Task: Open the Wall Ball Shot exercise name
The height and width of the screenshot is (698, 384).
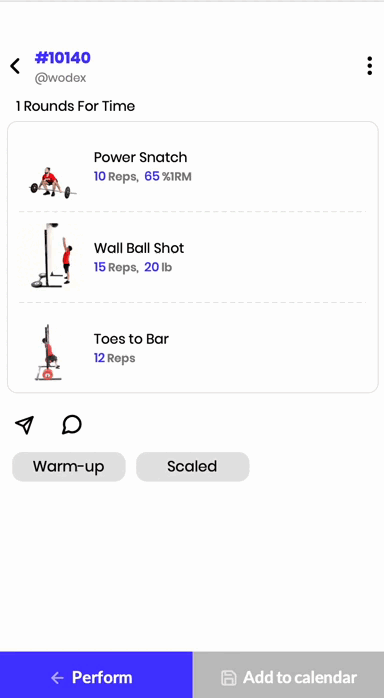Action: [139, 248]
